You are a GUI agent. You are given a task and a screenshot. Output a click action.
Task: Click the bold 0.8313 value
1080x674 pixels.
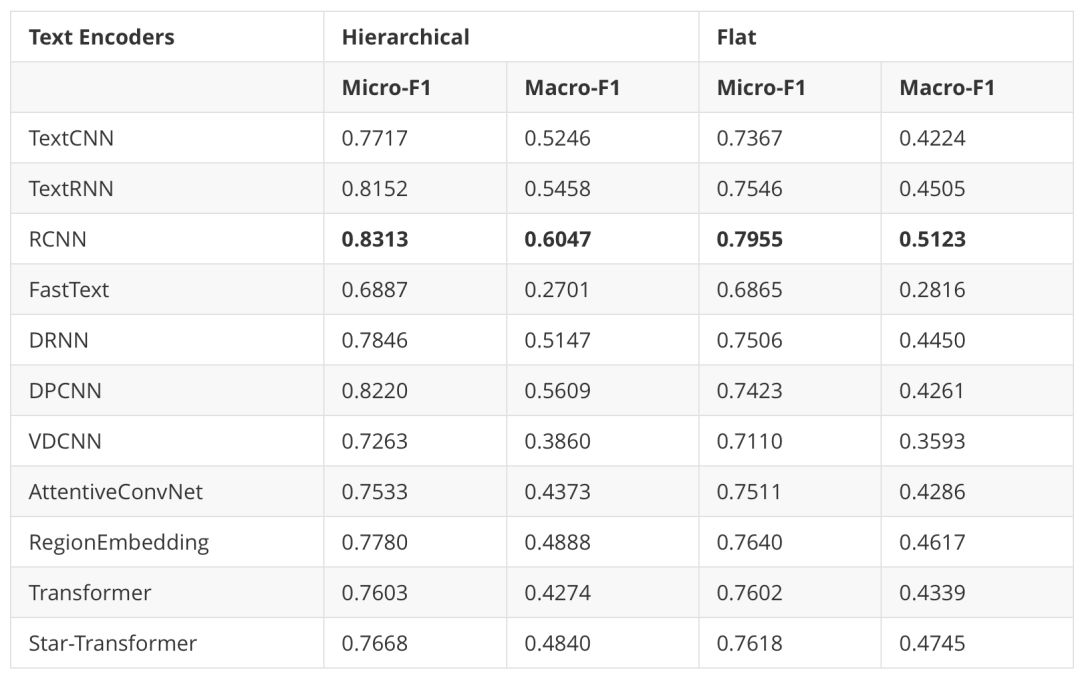pyautogui.click(x=375, y=239)
